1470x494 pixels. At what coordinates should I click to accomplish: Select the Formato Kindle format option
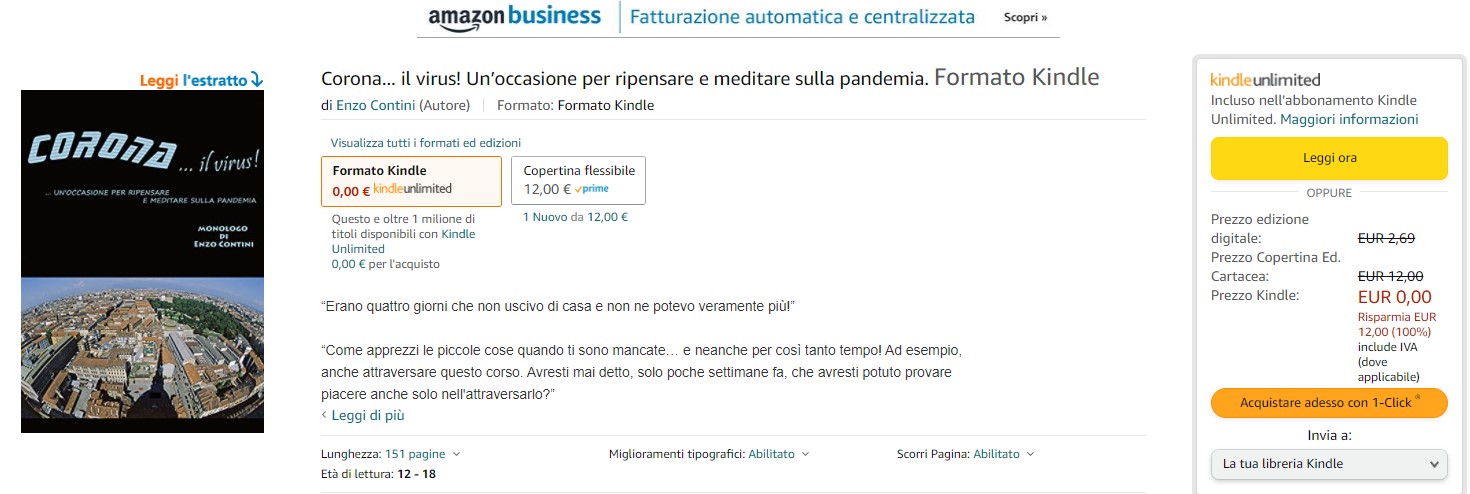411,180
